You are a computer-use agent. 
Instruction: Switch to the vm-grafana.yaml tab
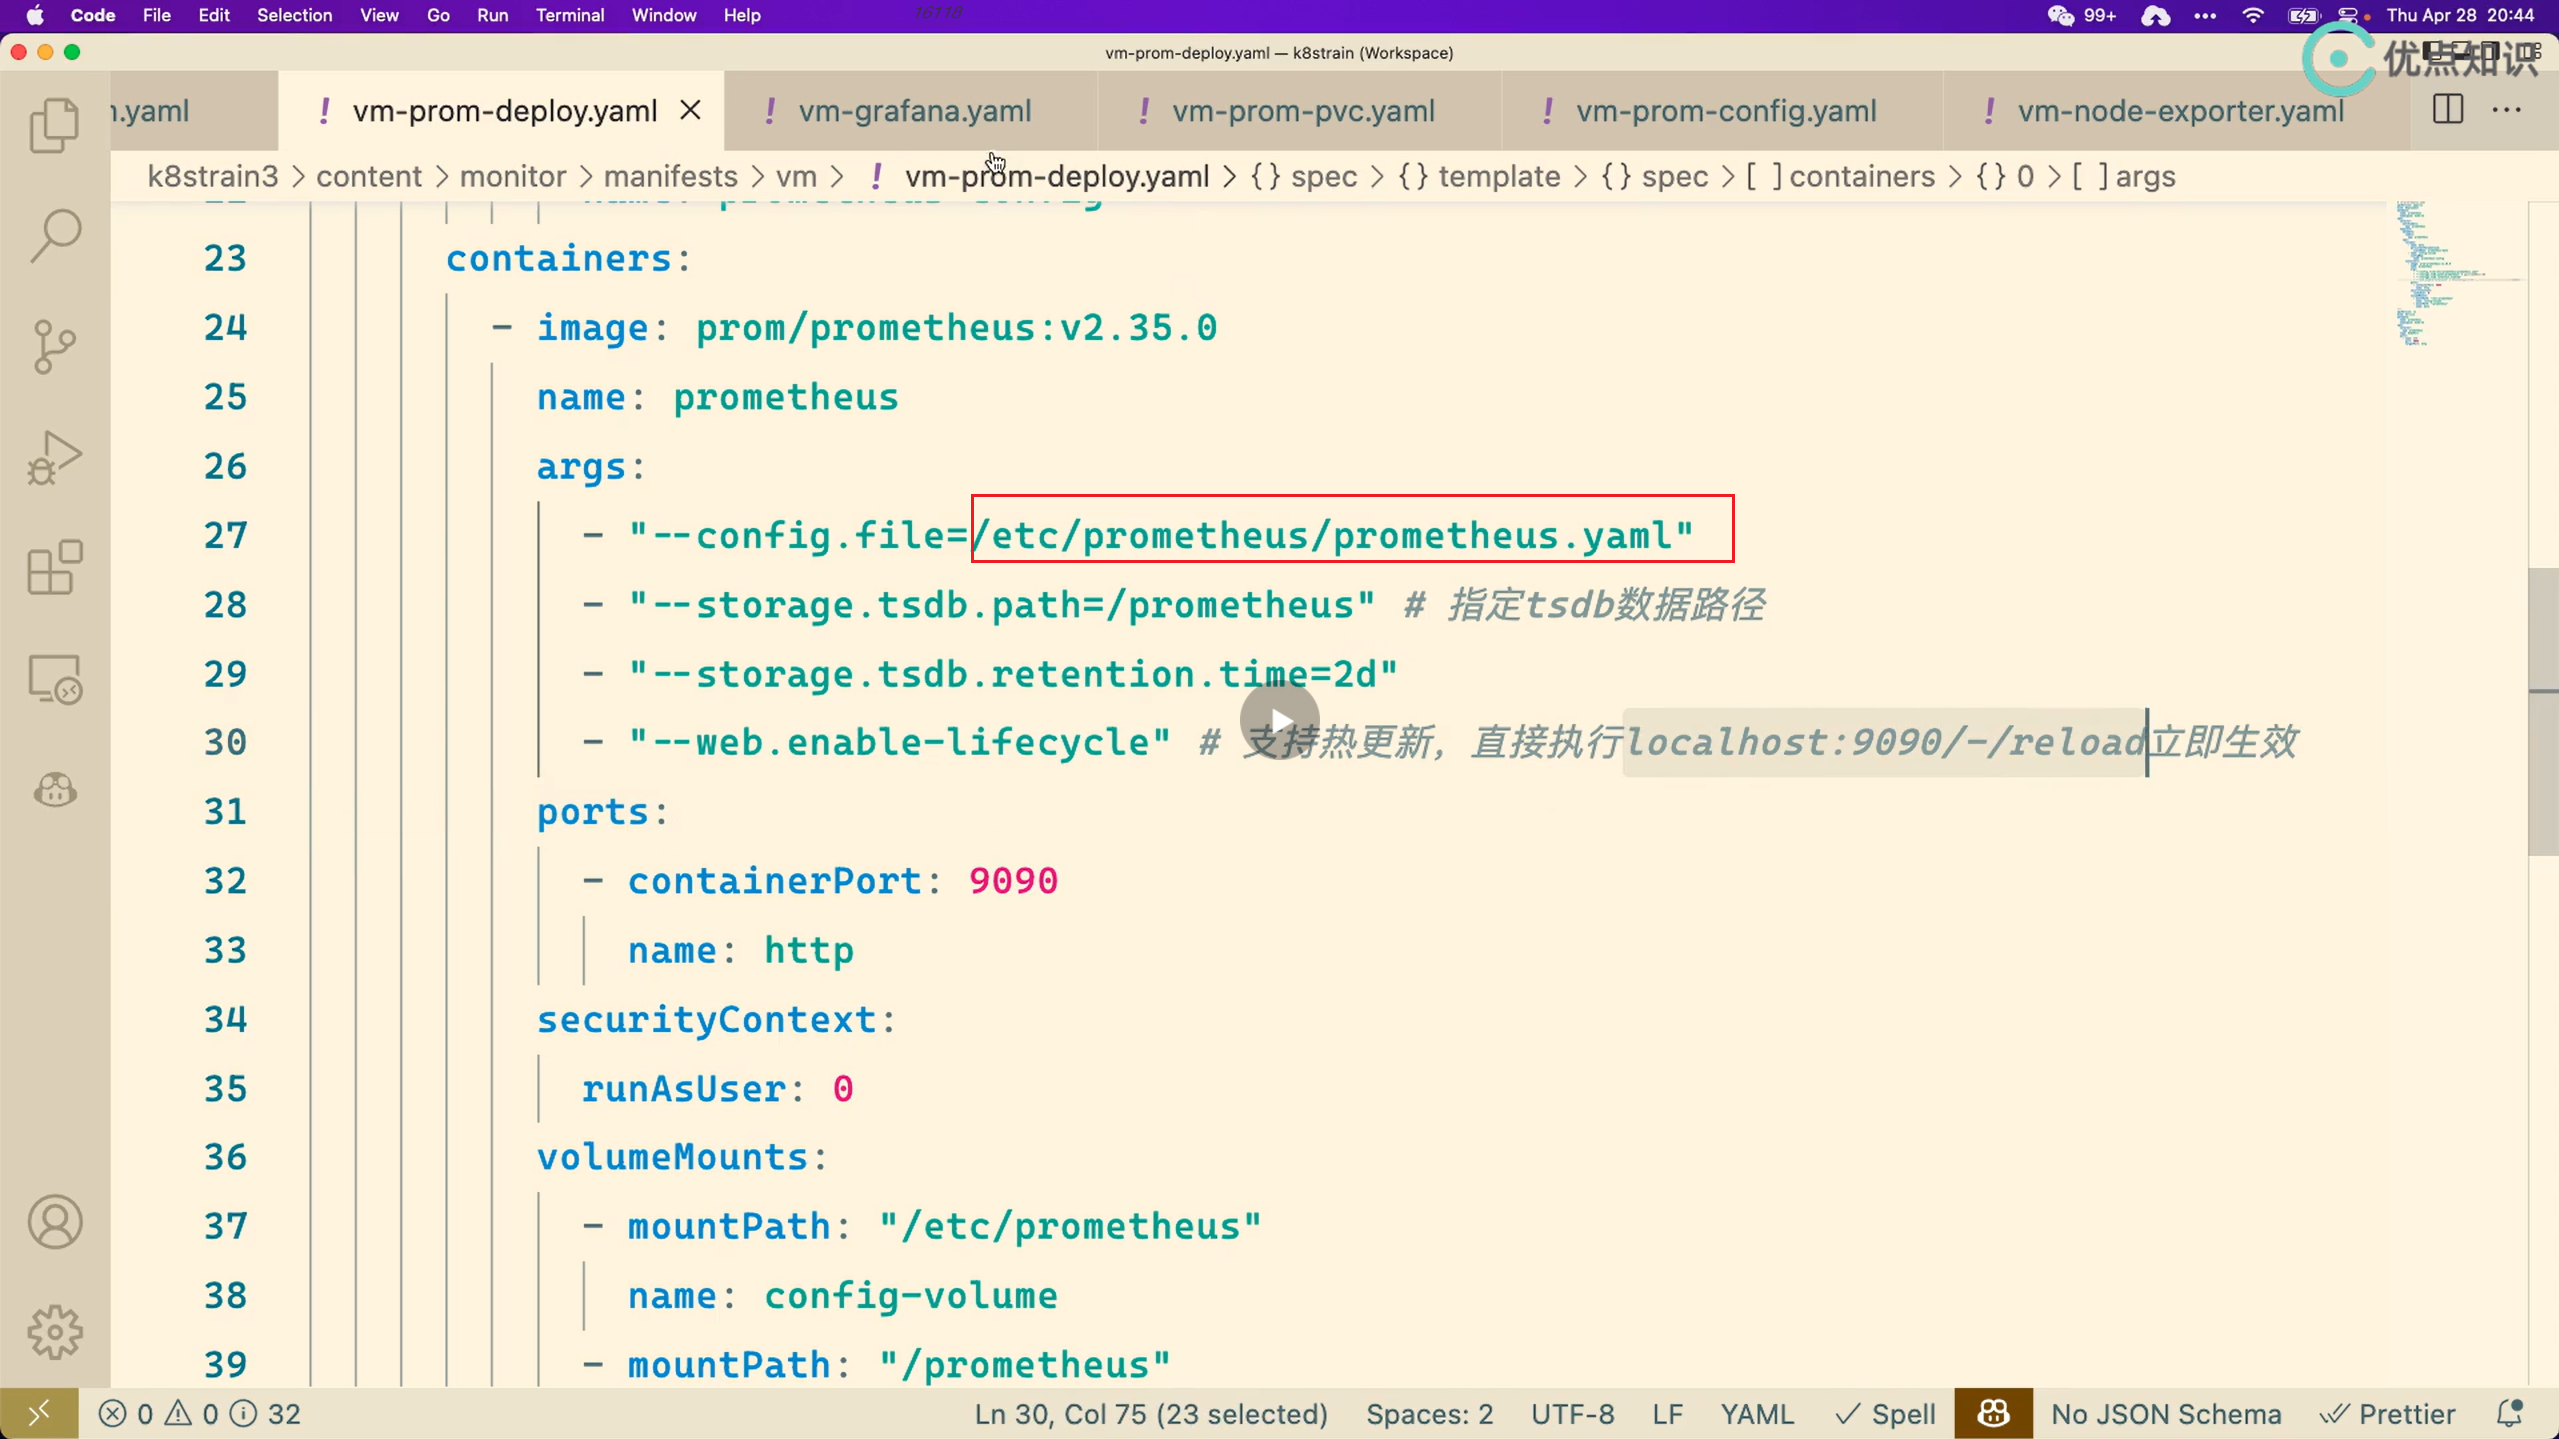(914, 111)
